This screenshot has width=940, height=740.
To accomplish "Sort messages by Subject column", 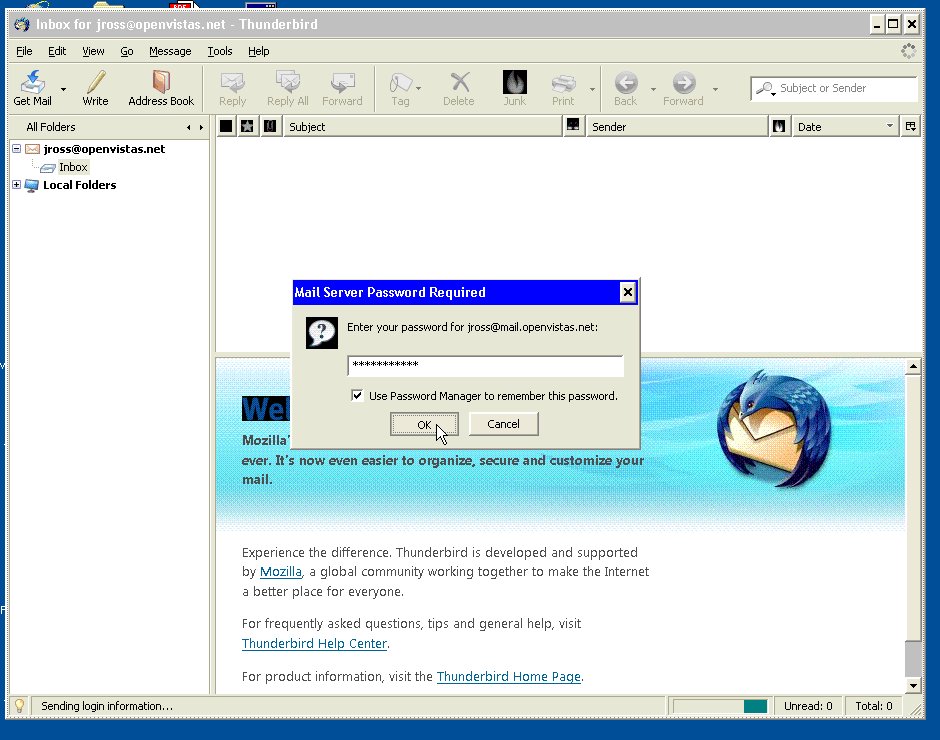I will (422, 127).
